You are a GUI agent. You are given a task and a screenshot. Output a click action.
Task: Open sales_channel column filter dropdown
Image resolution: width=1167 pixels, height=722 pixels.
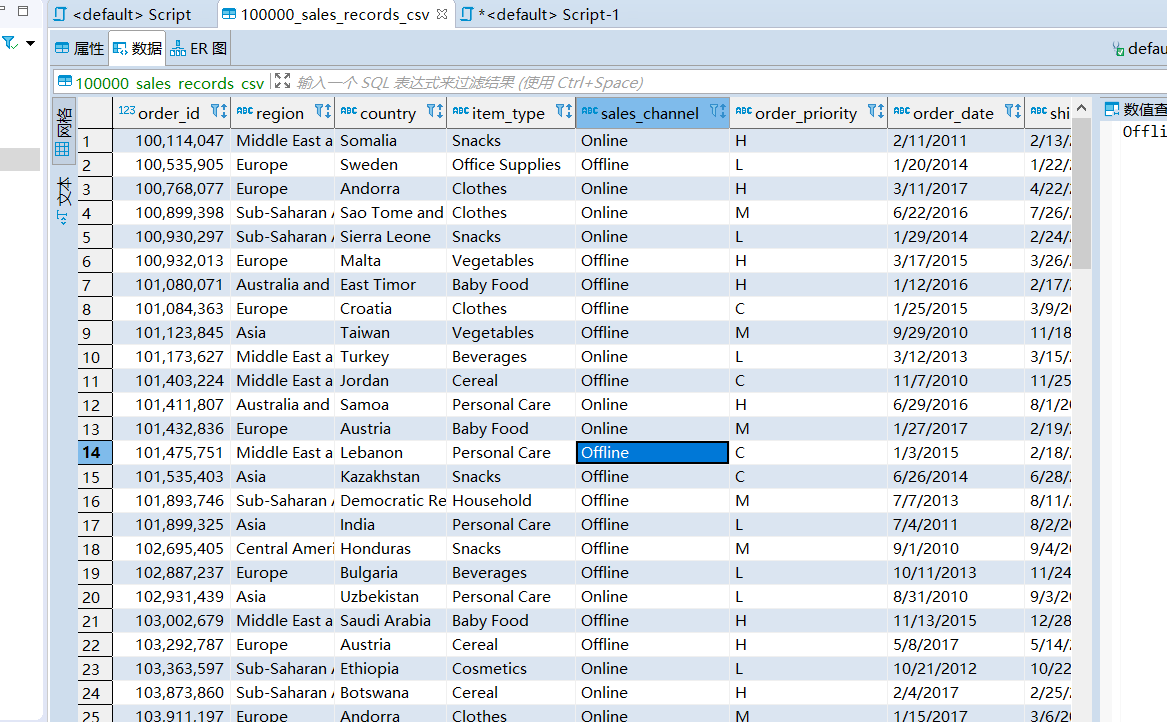click(717, 112)
